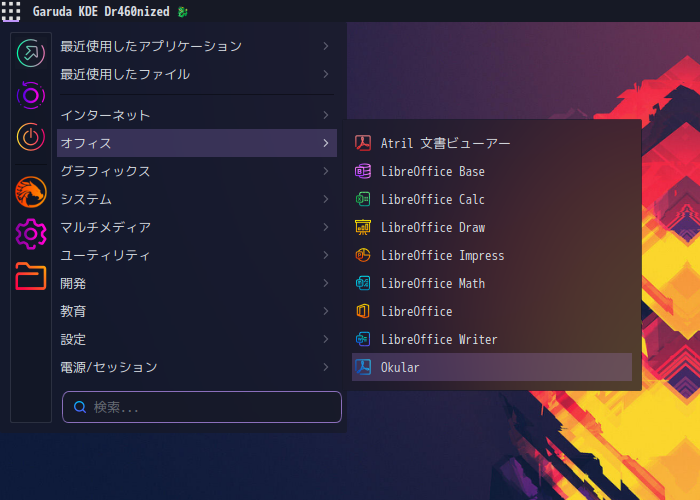Screen dimensions: 700x500
Task: Open the application grid launcher icon
Action: [x=11, y=11]
